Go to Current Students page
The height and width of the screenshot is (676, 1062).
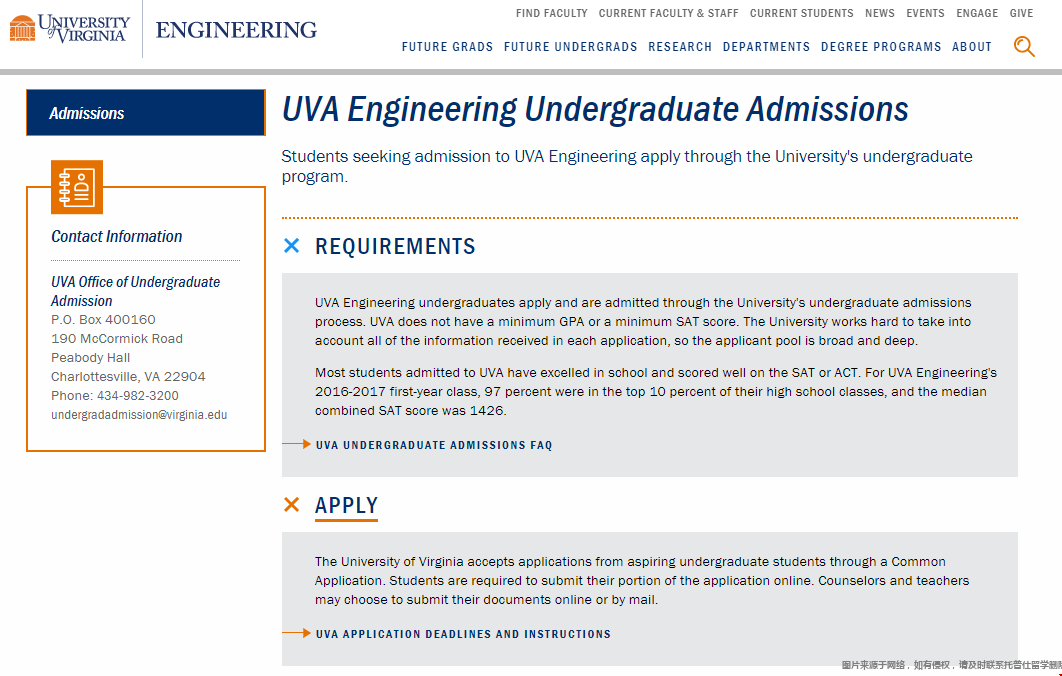(x=802, y=14)
